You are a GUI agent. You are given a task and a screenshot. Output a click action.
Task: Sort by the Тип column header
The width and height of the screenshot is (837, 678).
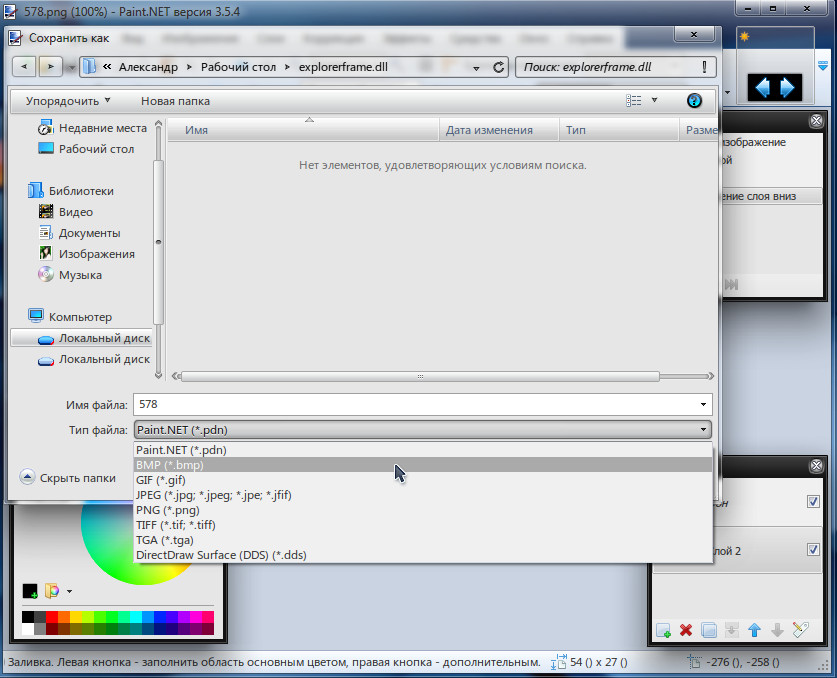tap(619, 130)
